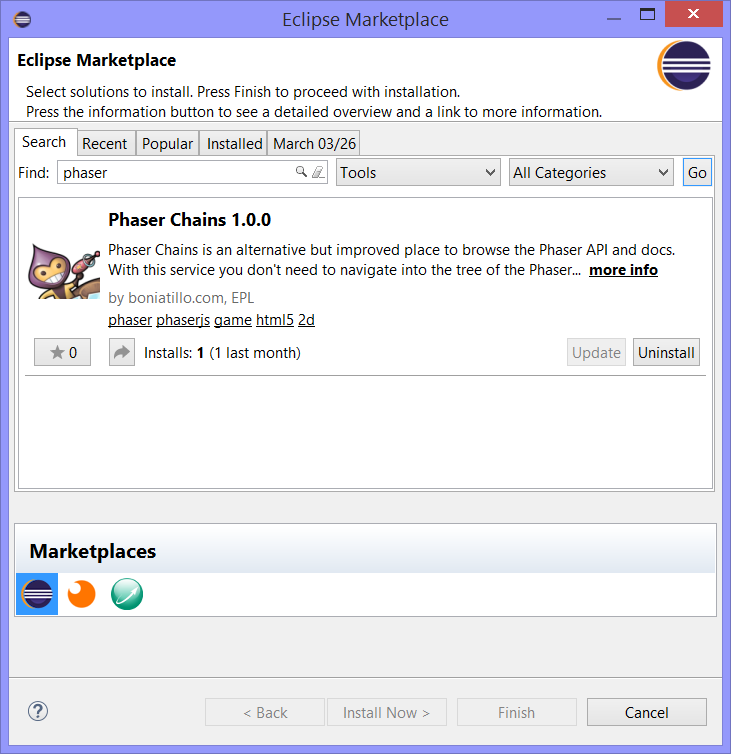Minimize the Eclipse Marketplace window

614,18
